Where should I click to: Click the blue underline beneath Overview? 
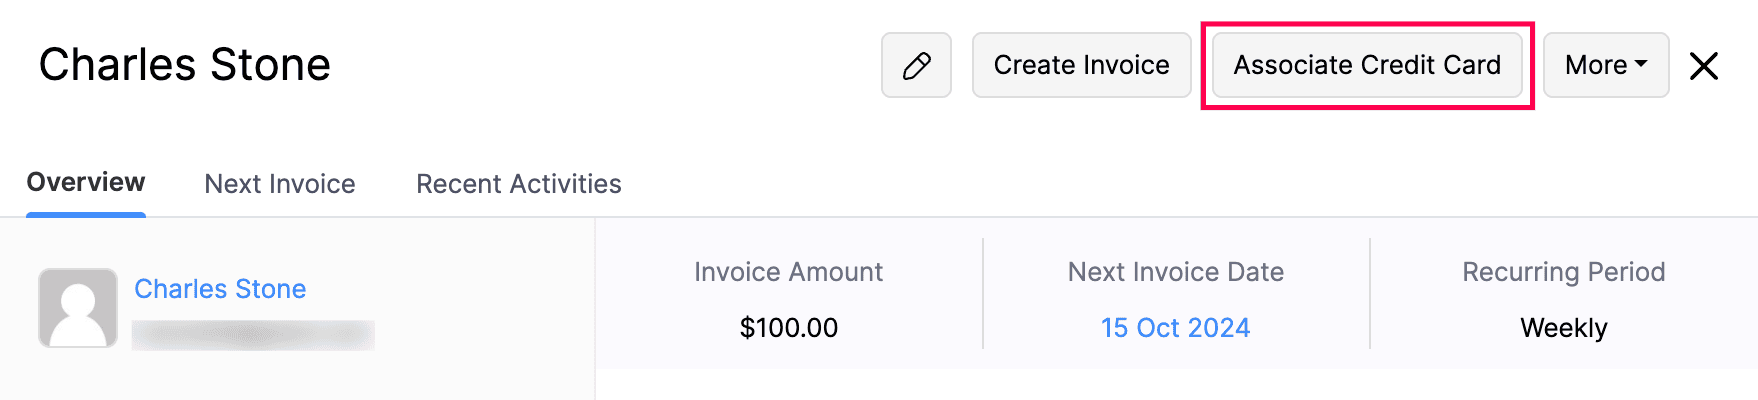click(86, 214)
